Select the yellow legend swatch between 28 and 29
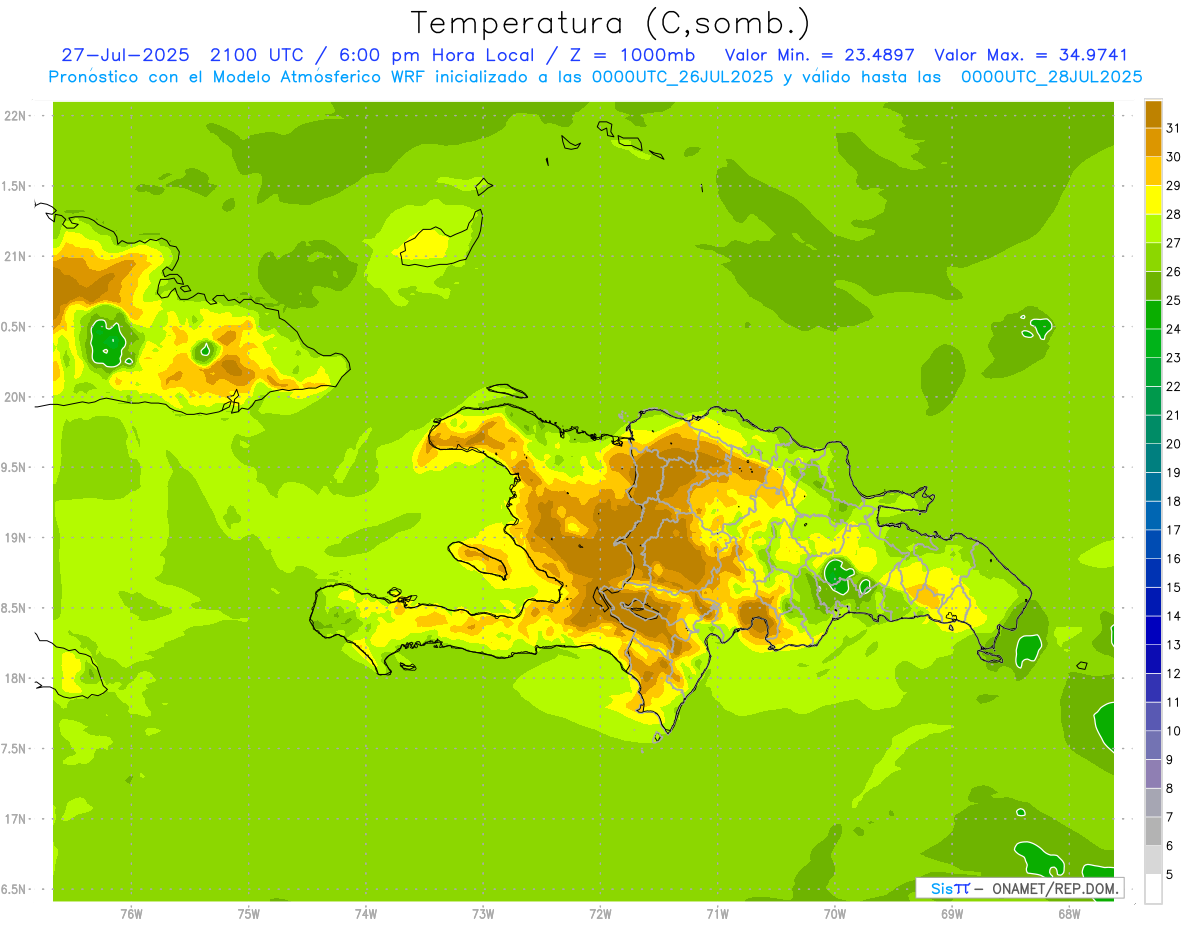This screenshot has height=927, width=1200. (x=1153, y=201)
